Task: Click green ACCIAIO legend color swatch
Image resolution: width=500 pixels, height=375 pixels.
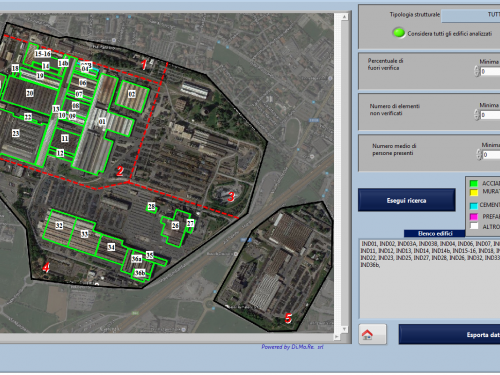Action: (x=474, y=183)
